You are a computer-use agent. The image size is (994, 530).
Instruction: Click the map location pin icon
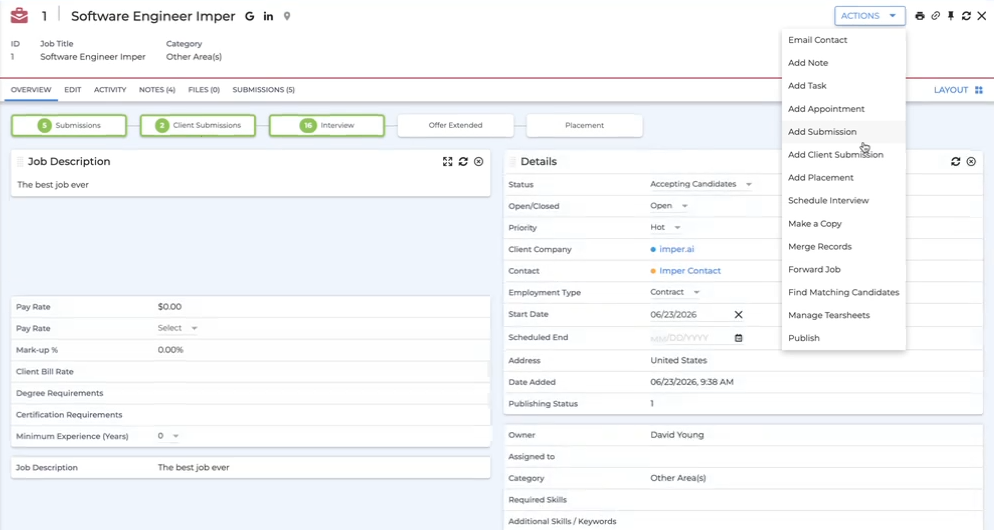click(287, 16)
